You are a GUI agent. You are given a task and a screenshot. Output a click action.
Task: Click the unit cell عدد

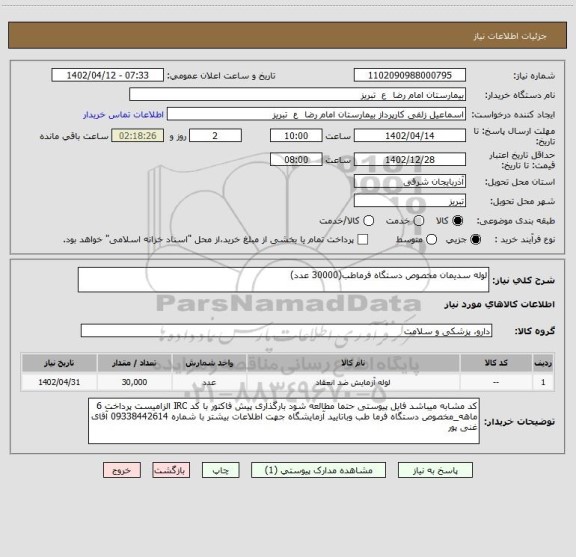click(x=209, y=382)
